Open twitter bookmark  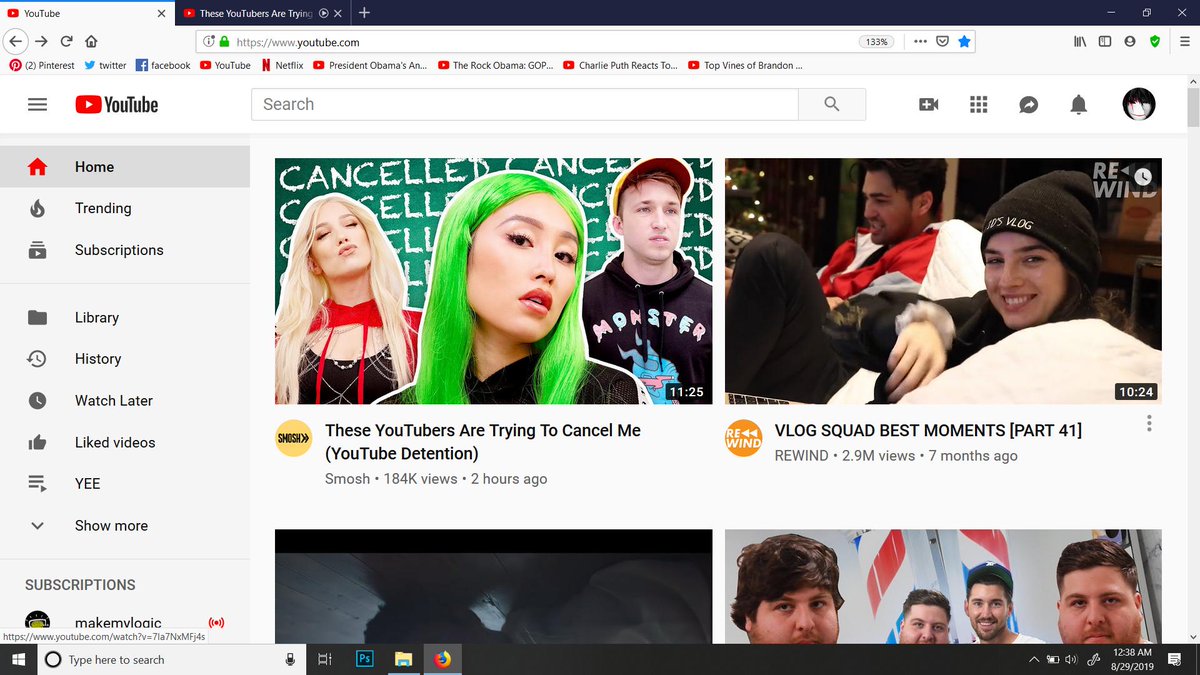coord(106,65)
